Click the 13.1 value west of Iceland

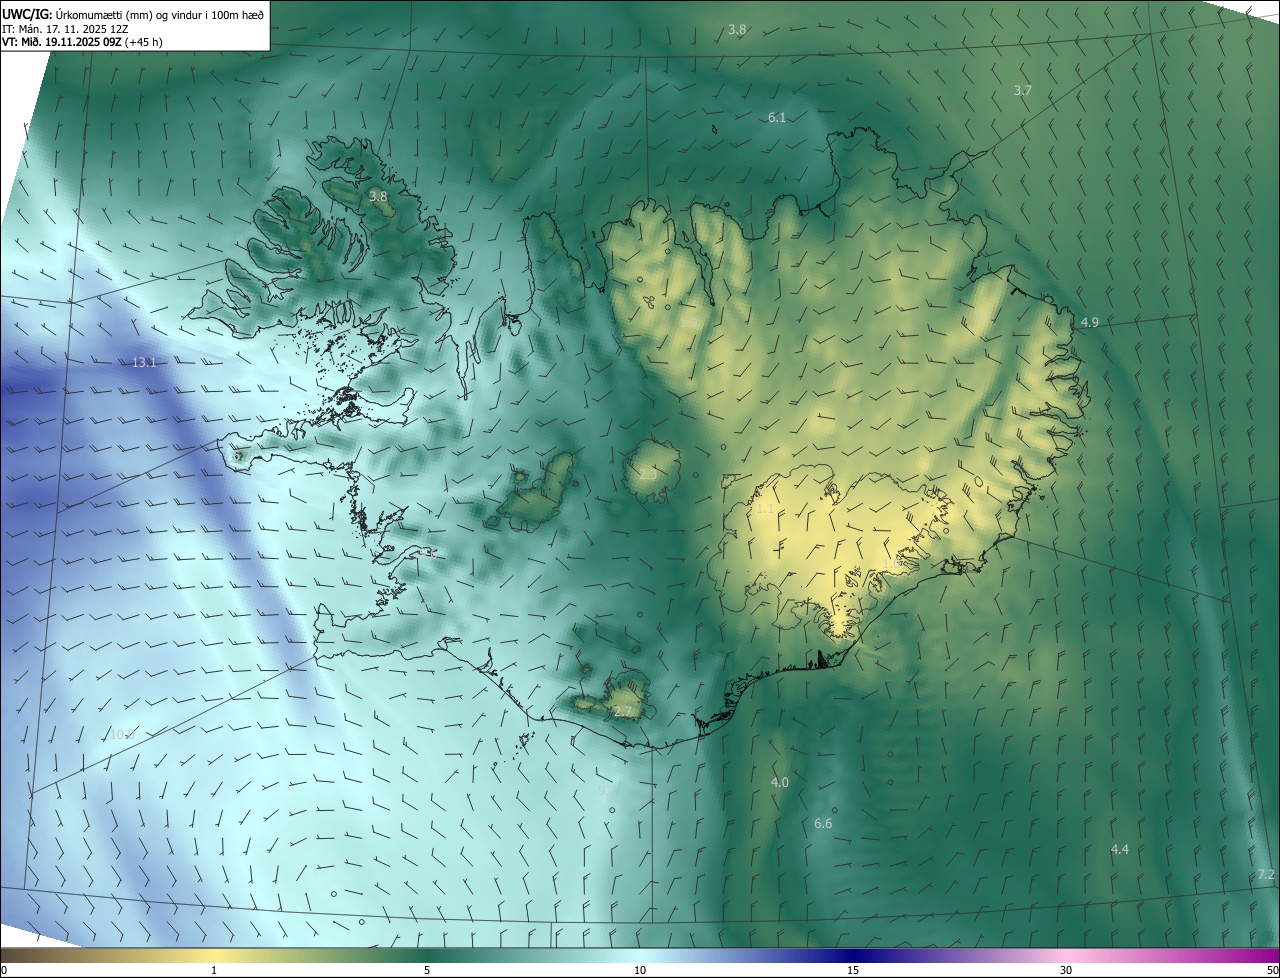[x=144, y=362]
